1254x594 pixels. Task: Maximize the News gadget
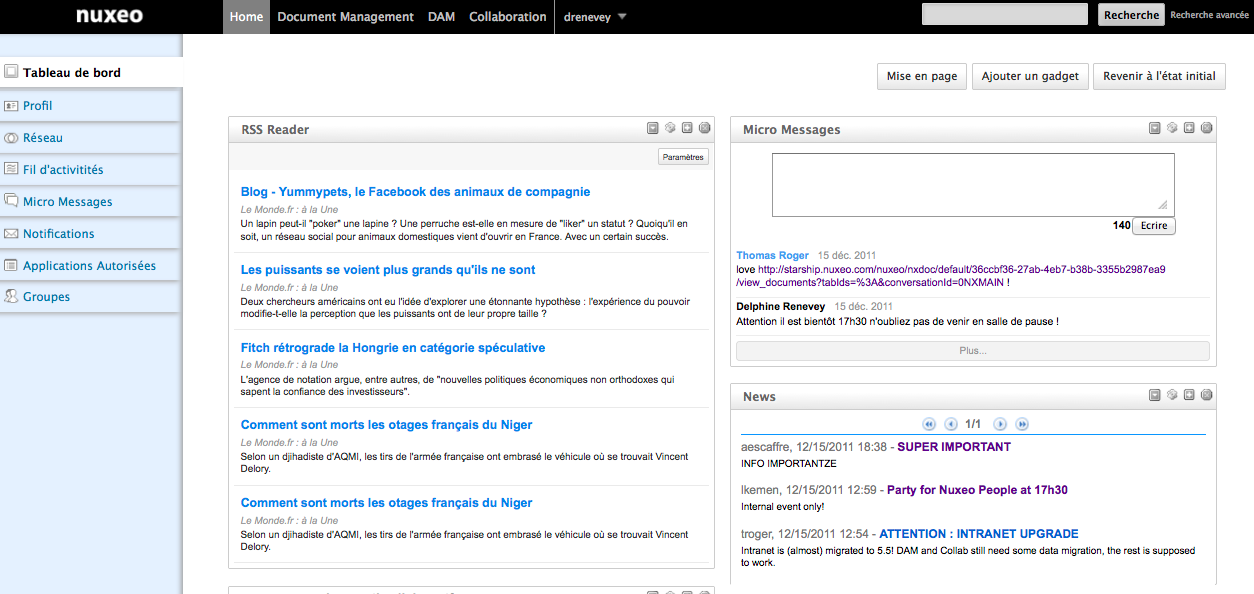(1189, 395)
